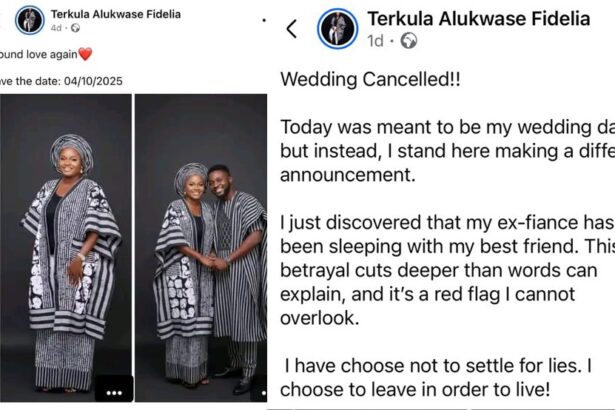
Task: Click the 4d timestamp
Action: 55,28
